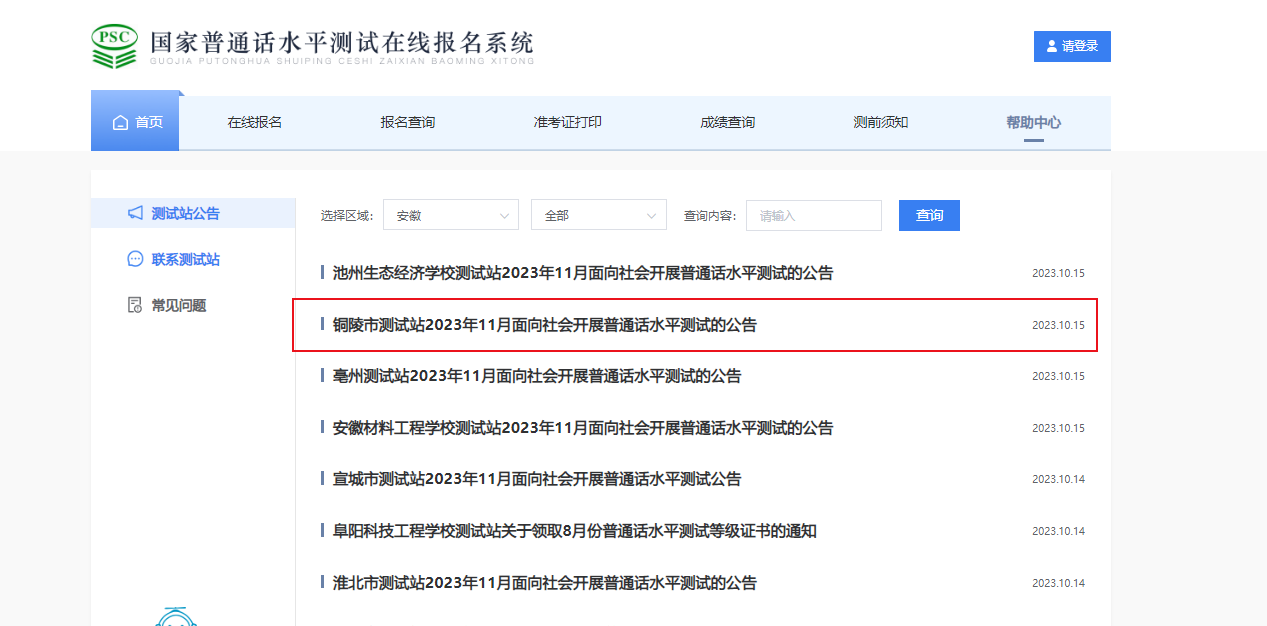
Task: Expand the 安徽 region dropdown
Action: pyautogui.click(x=450, y=215)
